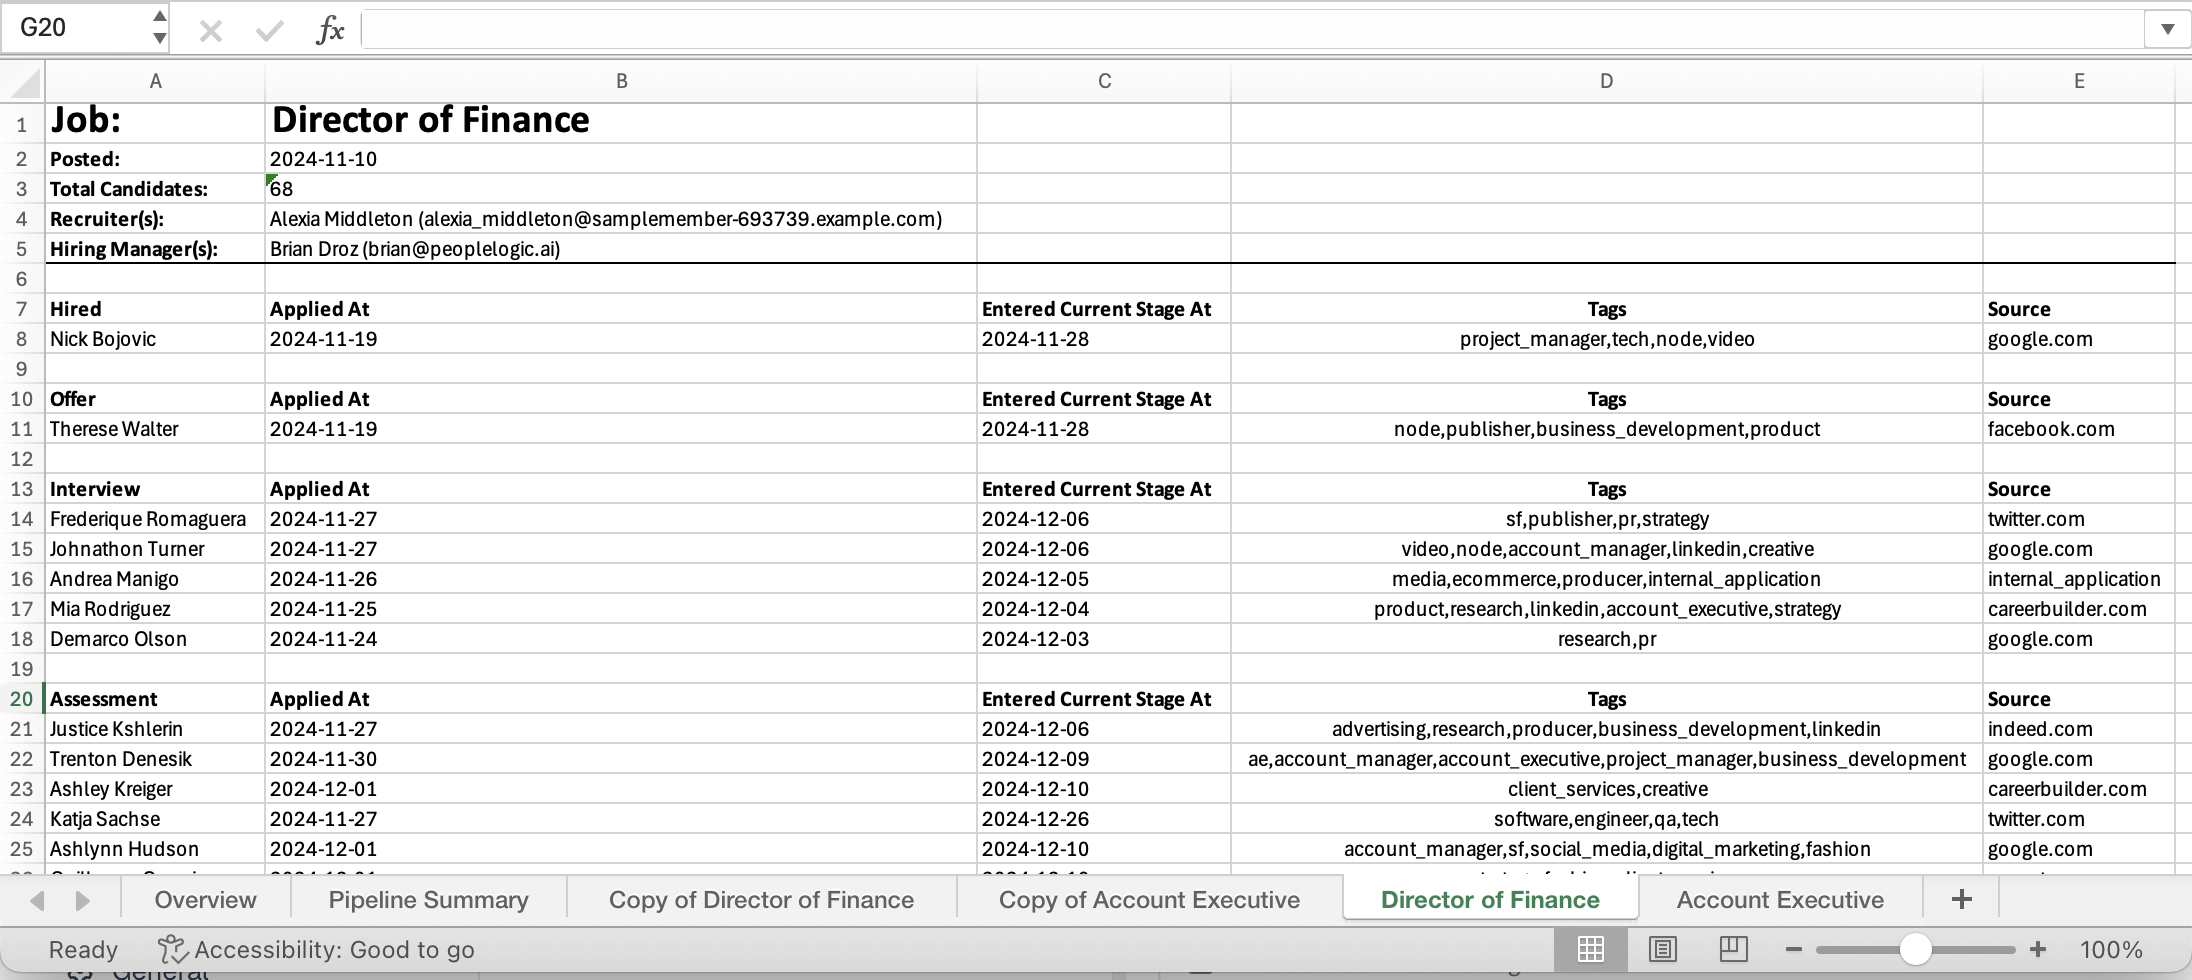The width and height of the screenshot is (2192, 980).
Task: Open the Pipeline Summary sheet tab
Action: 427,899
